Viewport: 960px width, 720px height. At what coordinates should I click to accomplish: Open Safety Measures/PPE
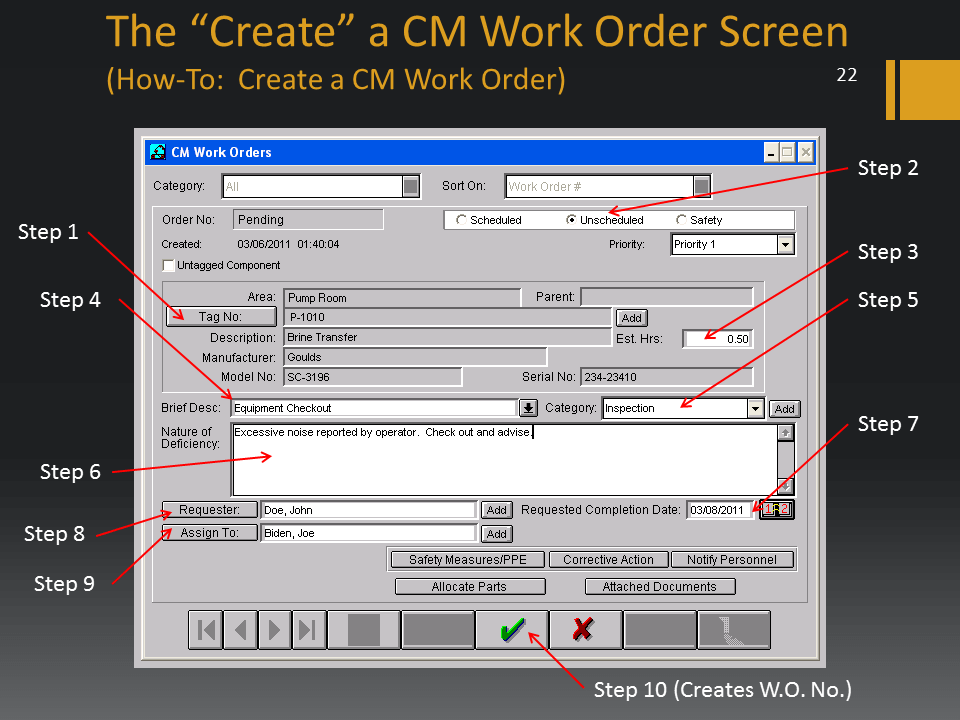point(468,560)
